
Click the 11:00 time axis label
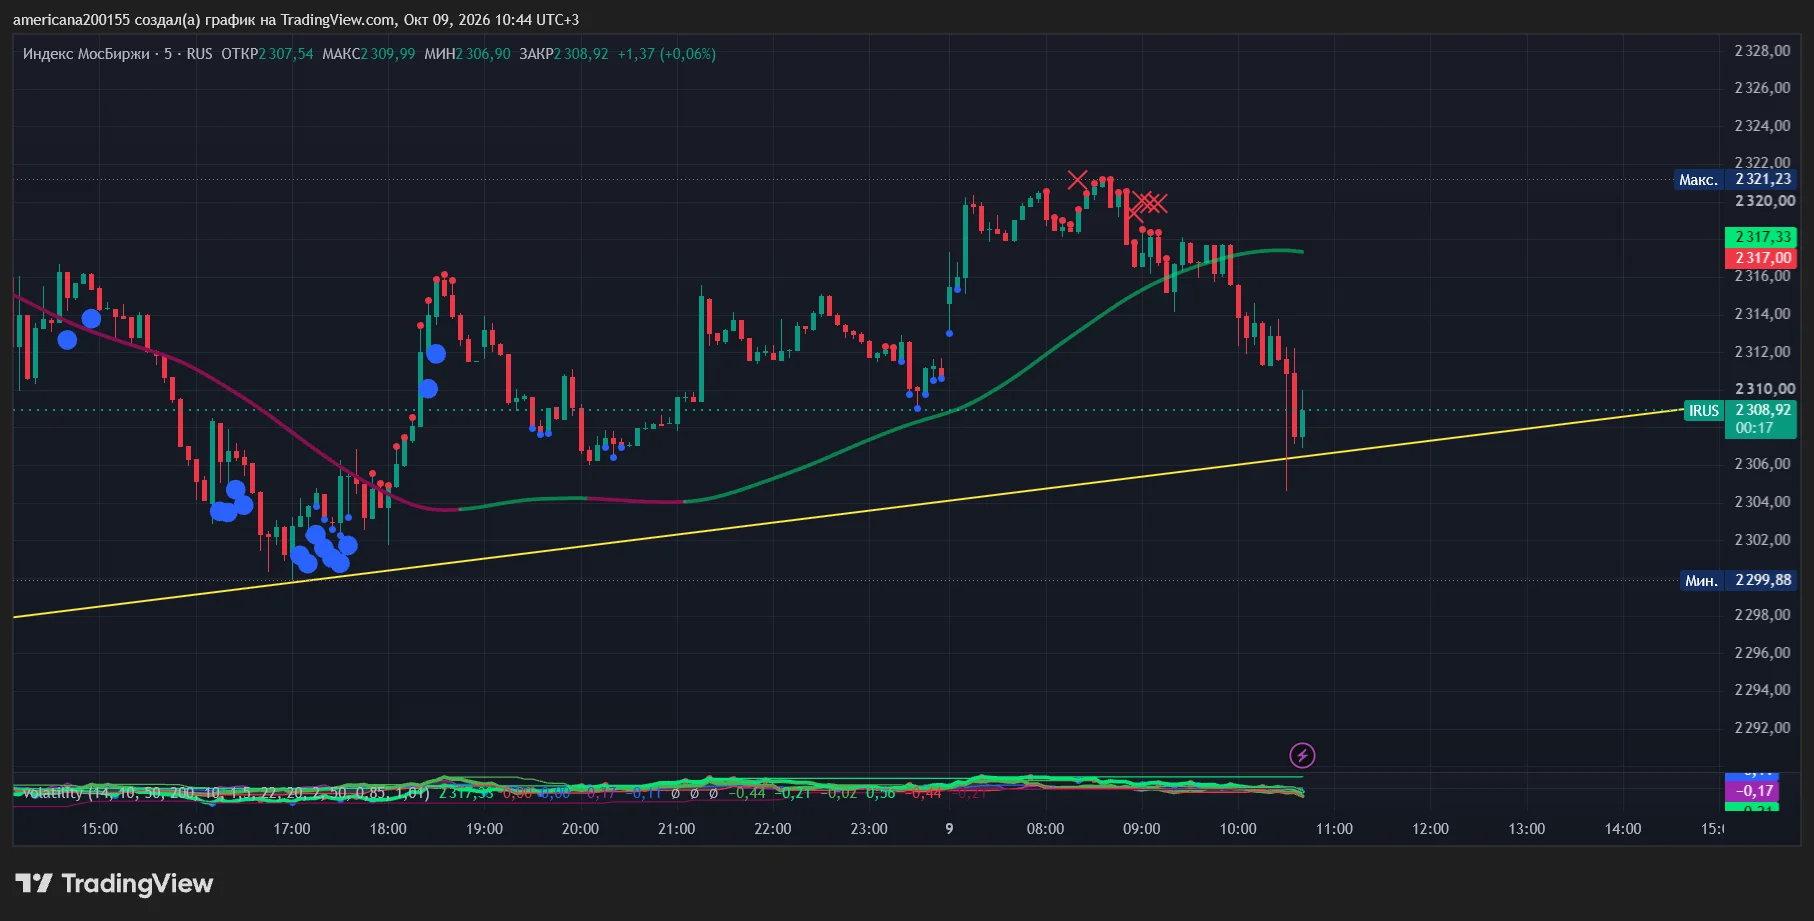(1334, 829)
